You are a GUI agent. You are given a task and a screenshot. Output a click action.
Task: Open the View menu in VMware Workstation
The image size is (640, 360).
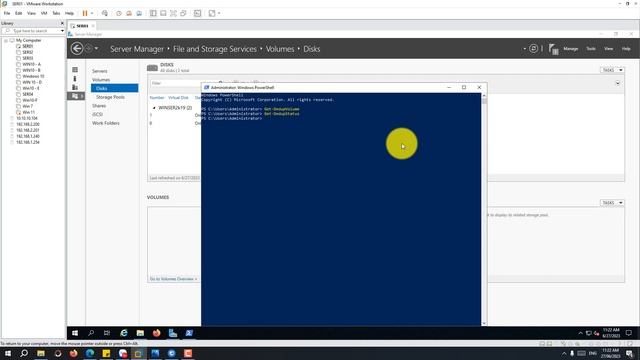pyautogui.click(x=31, y=13)
